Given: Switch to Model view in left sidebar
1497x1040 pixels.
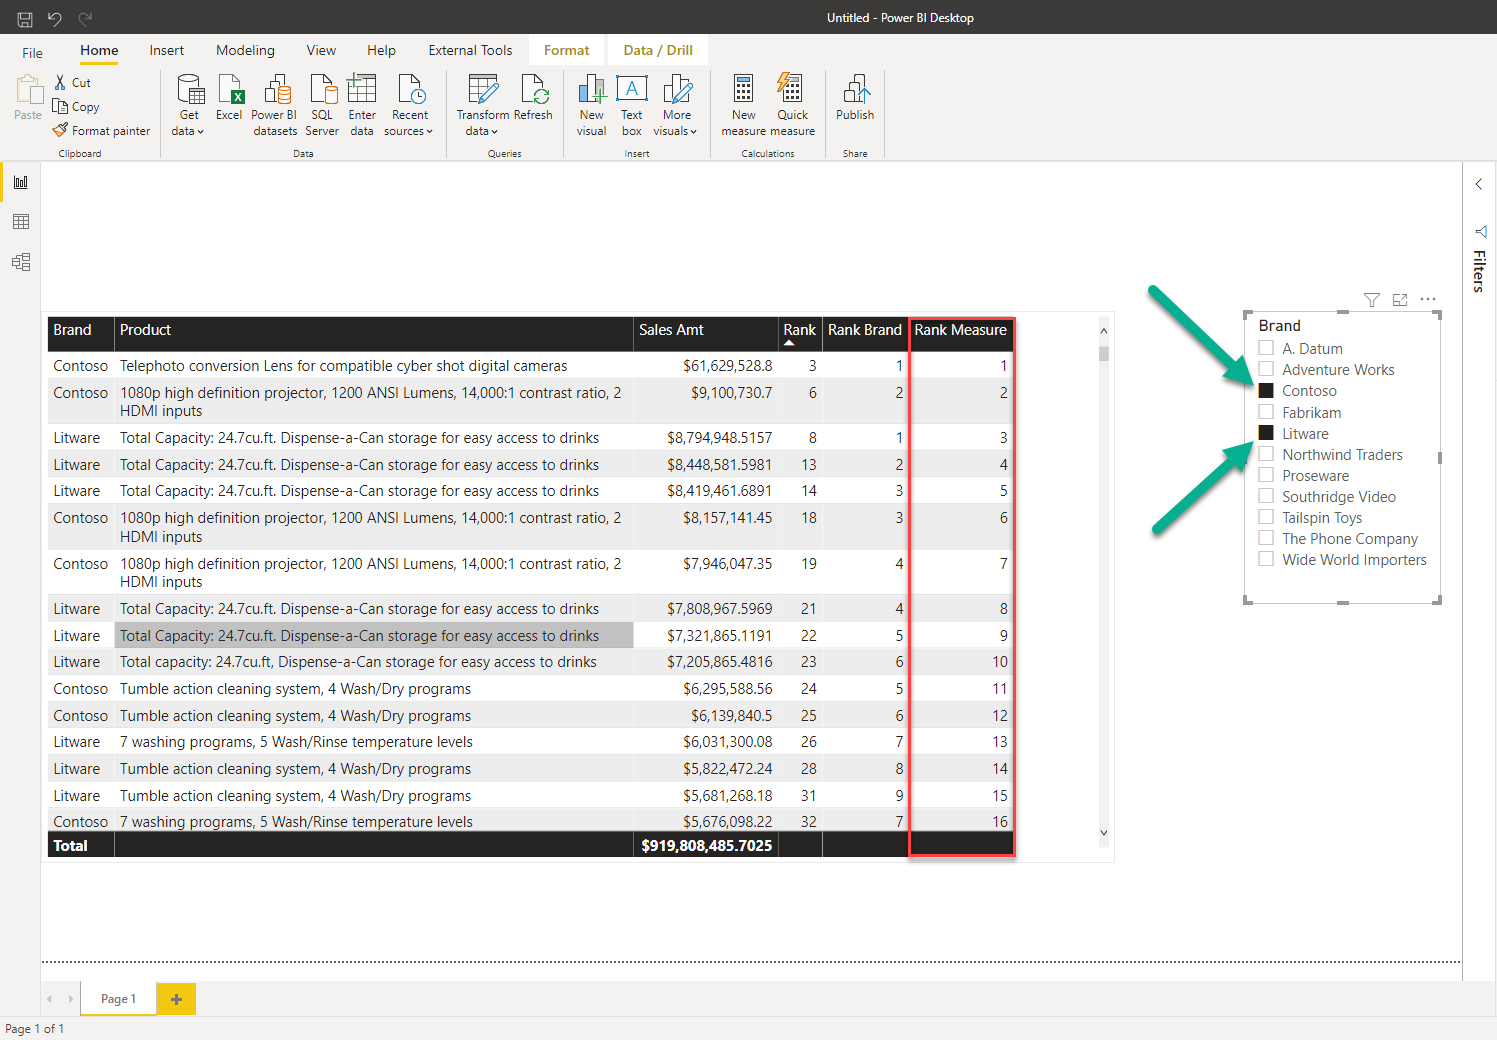Looking at the screenshot, I should 21,262.
